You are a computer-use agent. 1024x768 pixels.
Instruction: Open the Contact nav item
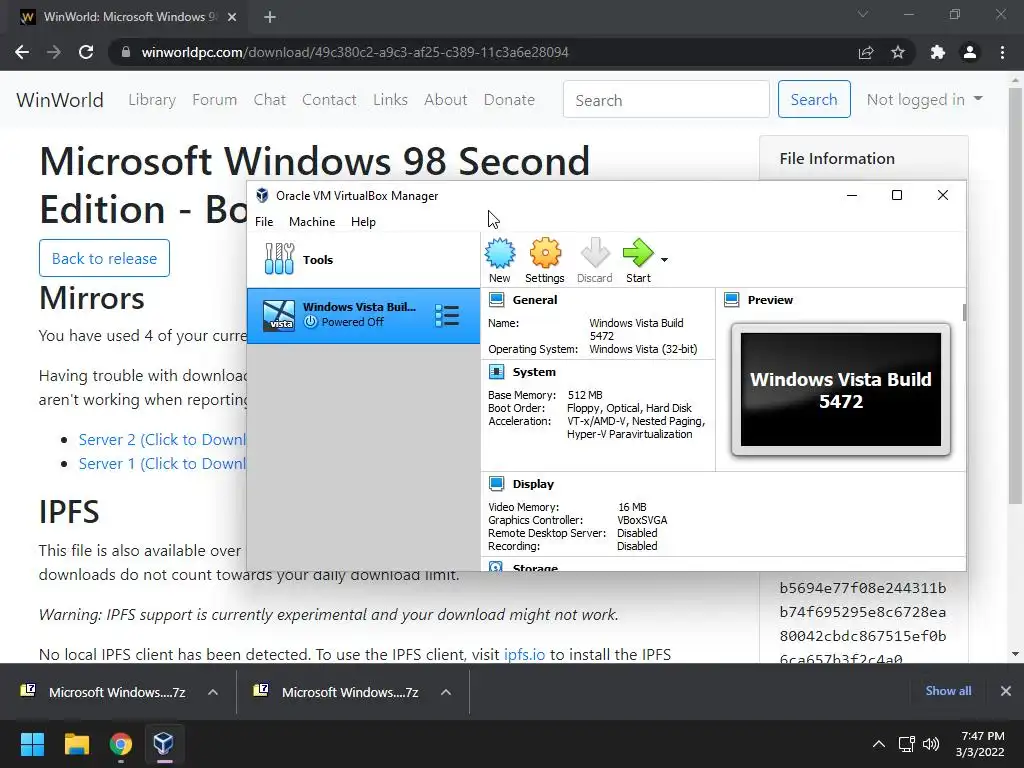(x=329, y=100)
